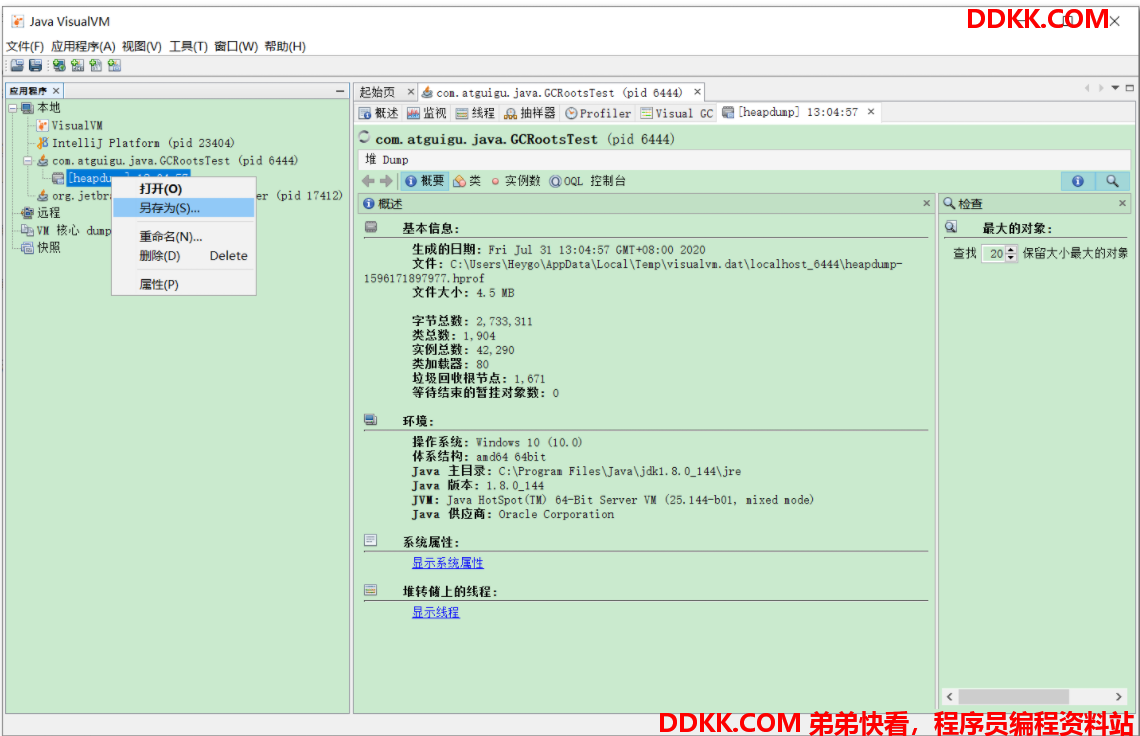
Task: Click the magnifier icon beside 最大的对象
Action: pos(951,227)
